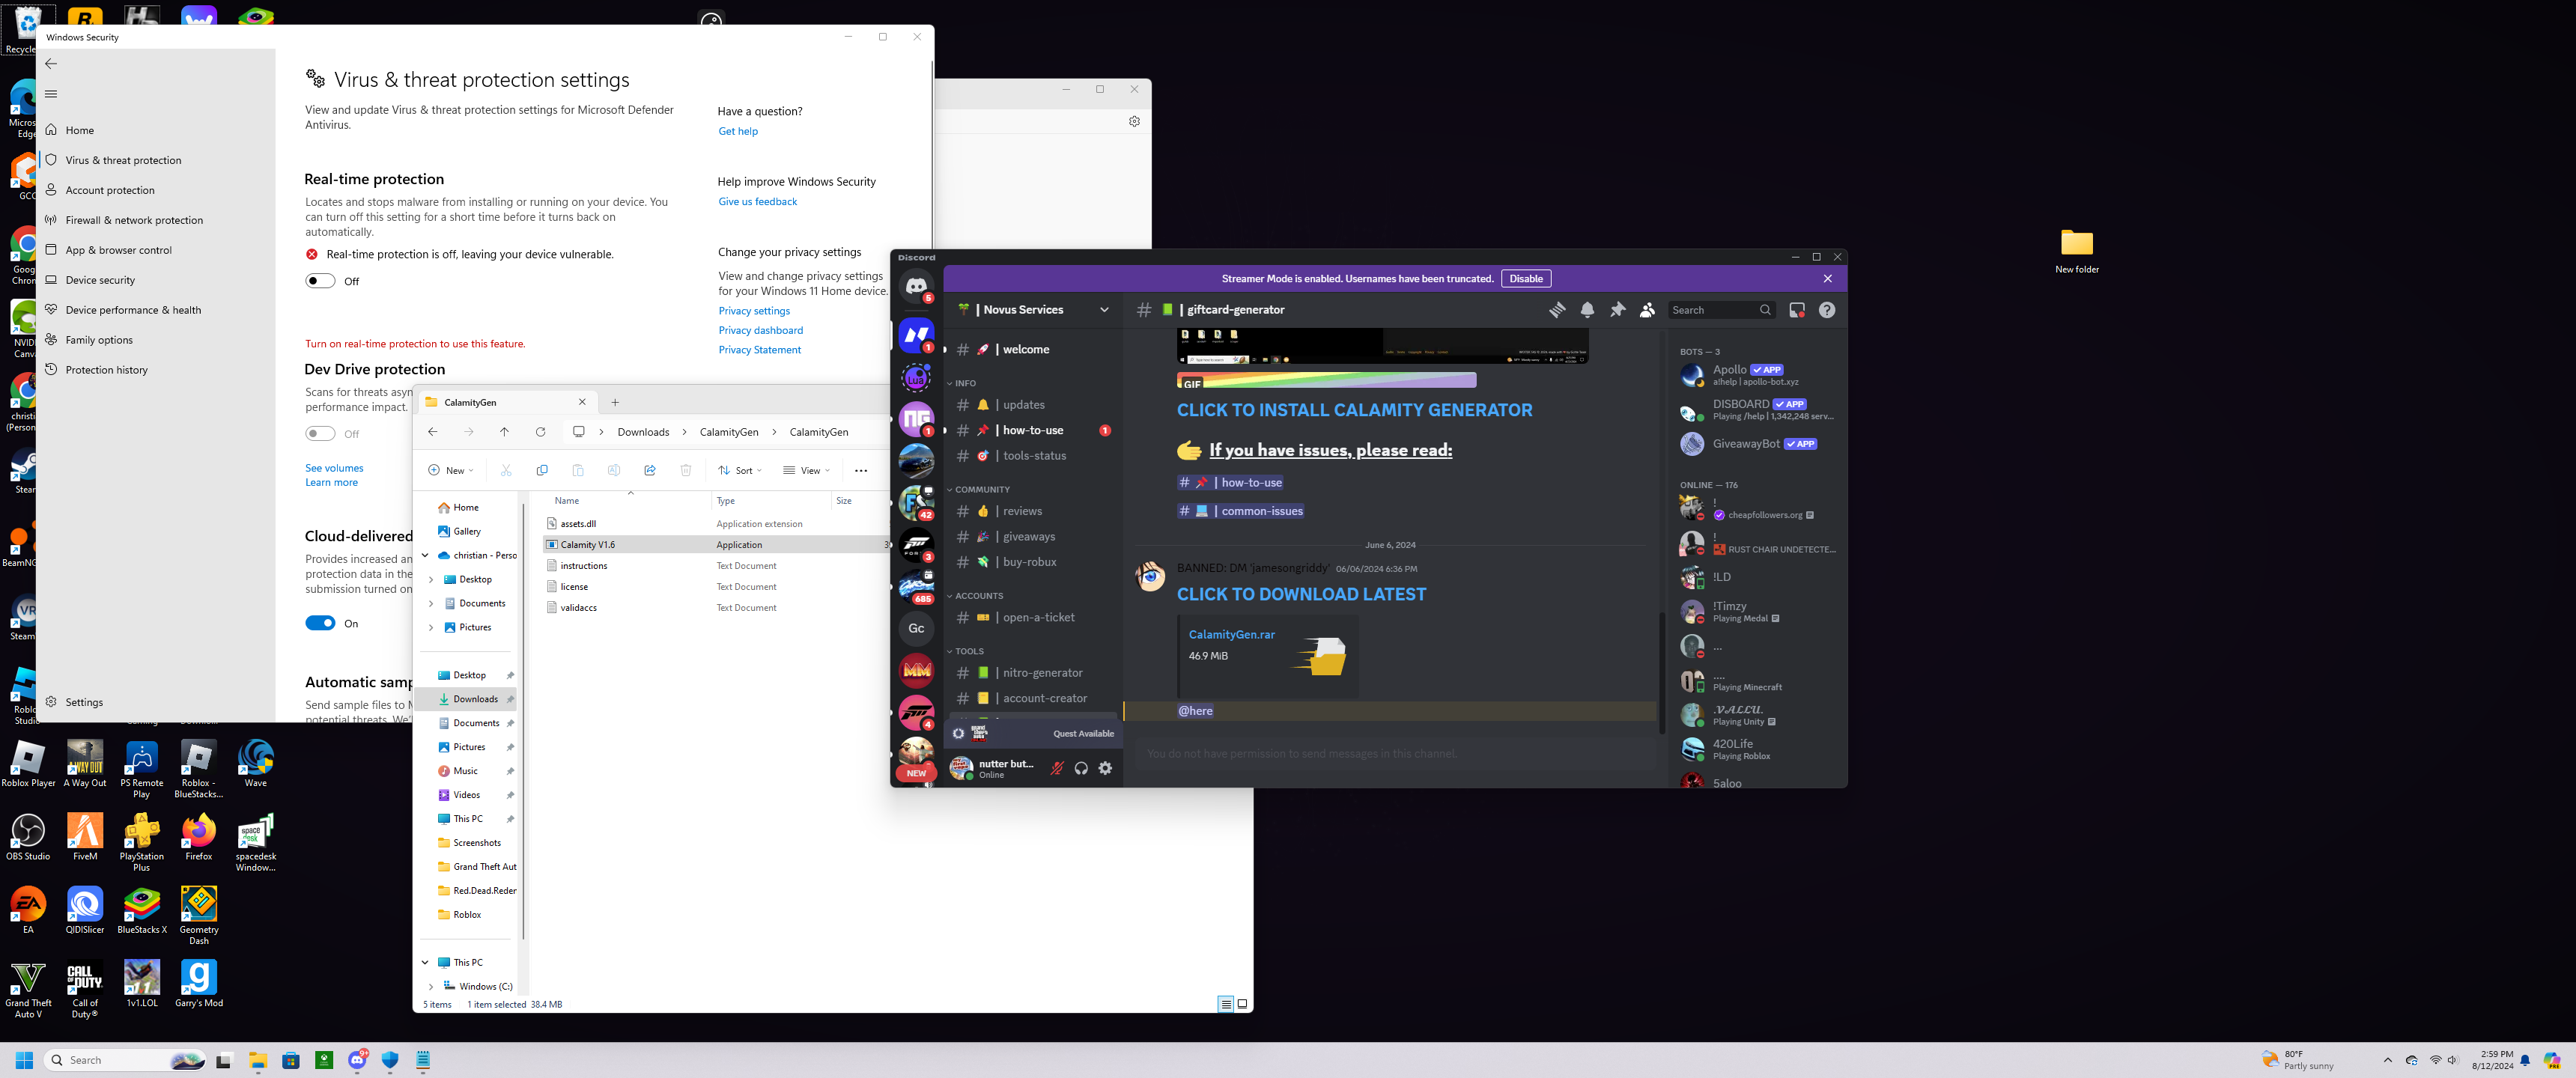Toggle Cloud-delivered protection switch

(320, 623)
